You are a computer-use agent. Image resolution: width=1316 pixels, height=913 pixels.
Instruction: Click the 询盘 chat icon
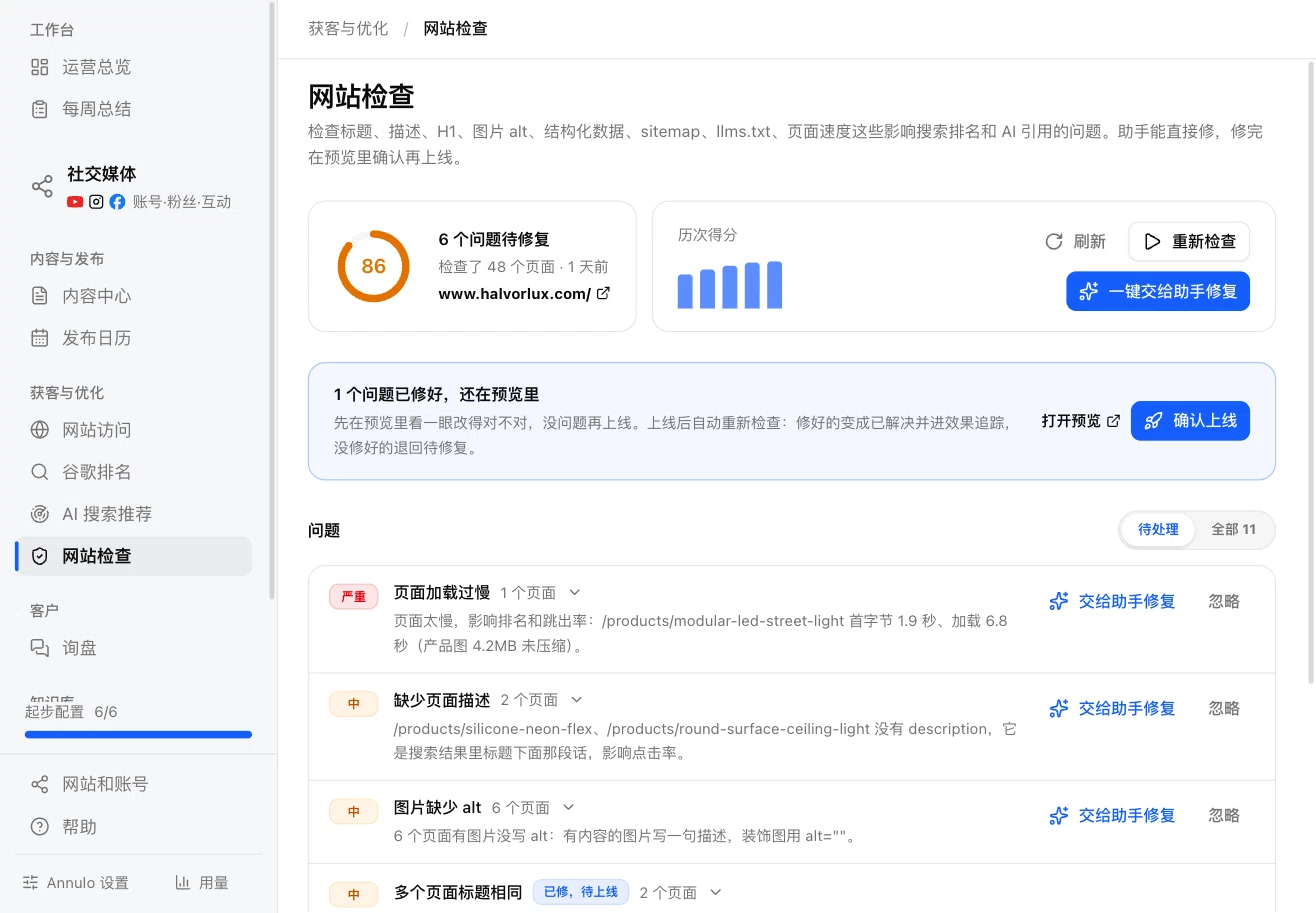point(40,648)
